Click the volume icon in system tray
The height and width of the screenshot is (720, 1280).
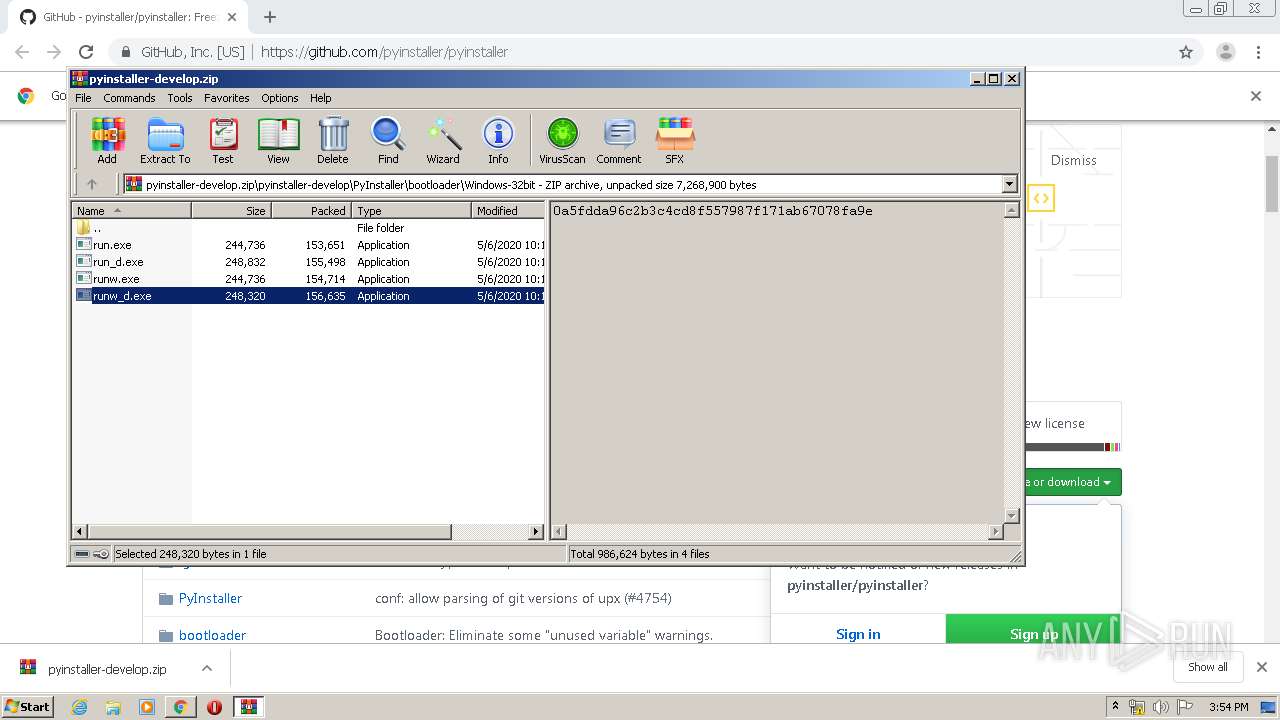(1161, 707)
